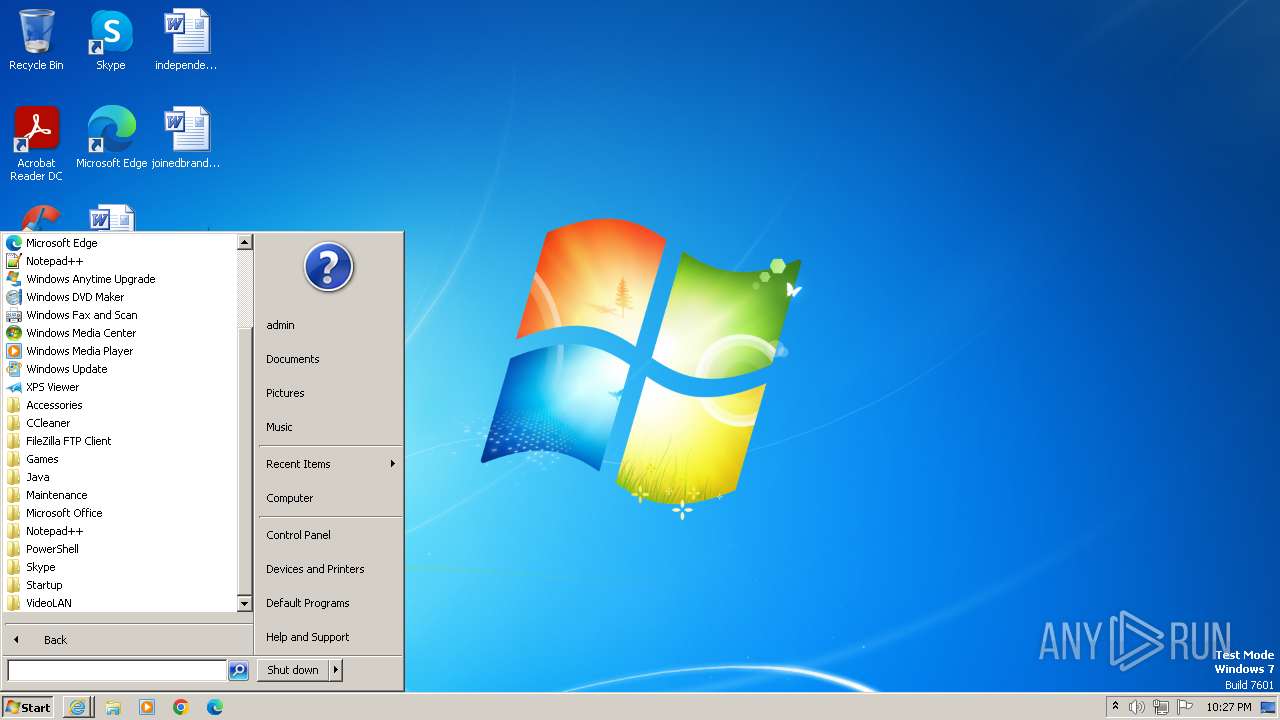The image size is (1280, 720).
Task: Select the independe... Word document icon
Action: point(186,40)
